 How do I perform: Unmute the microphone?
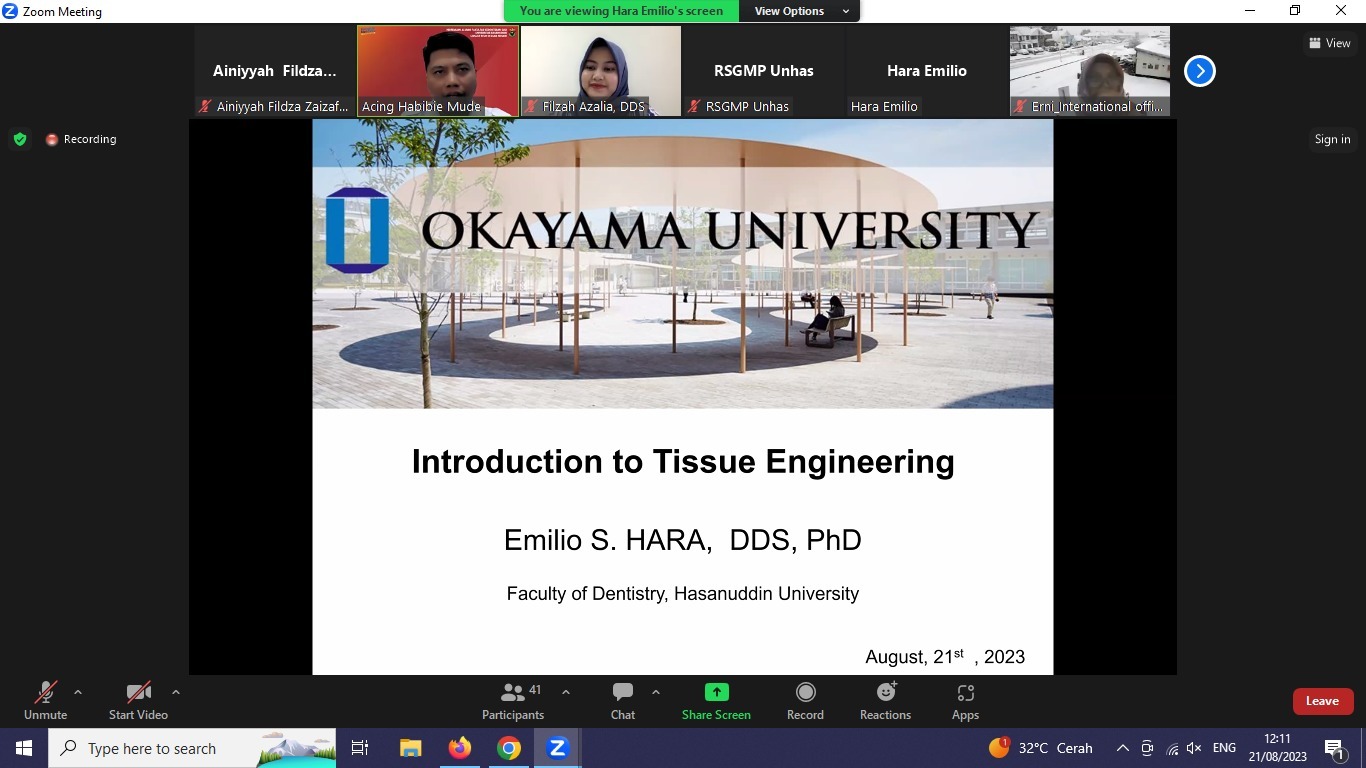tap(46, 701)
